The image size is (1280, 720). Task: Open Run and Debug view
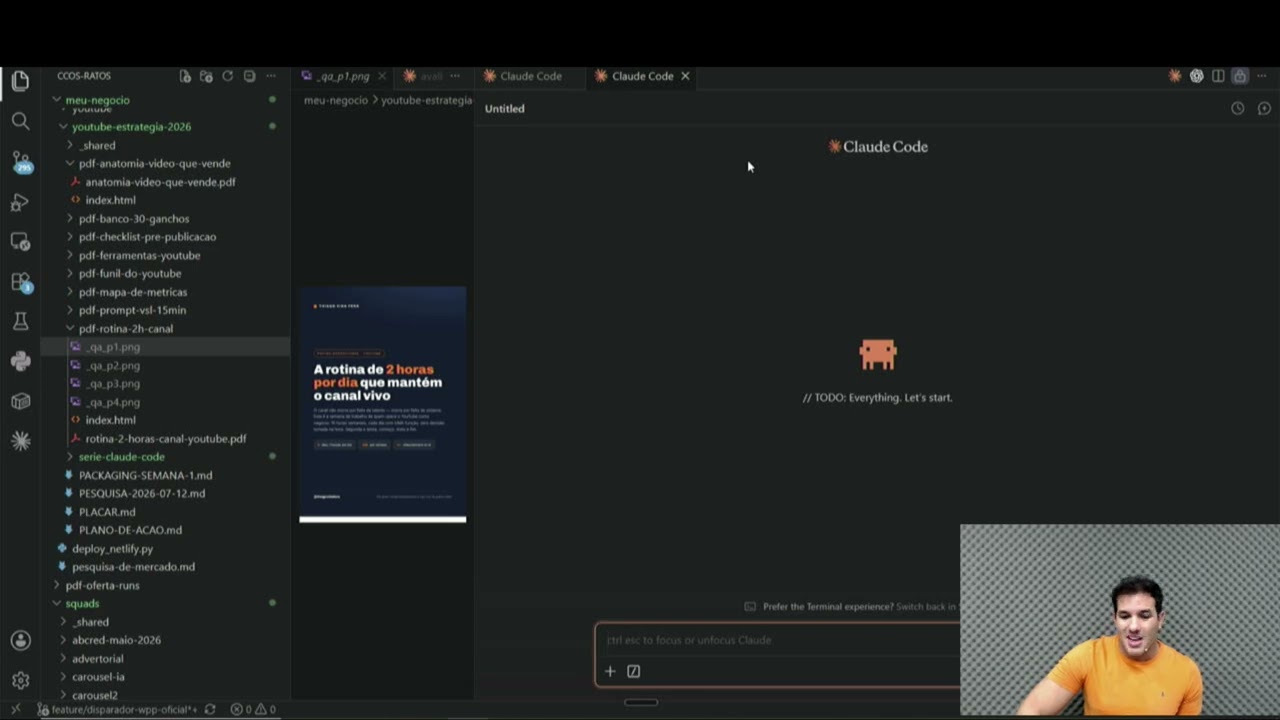tap(20, 202)
